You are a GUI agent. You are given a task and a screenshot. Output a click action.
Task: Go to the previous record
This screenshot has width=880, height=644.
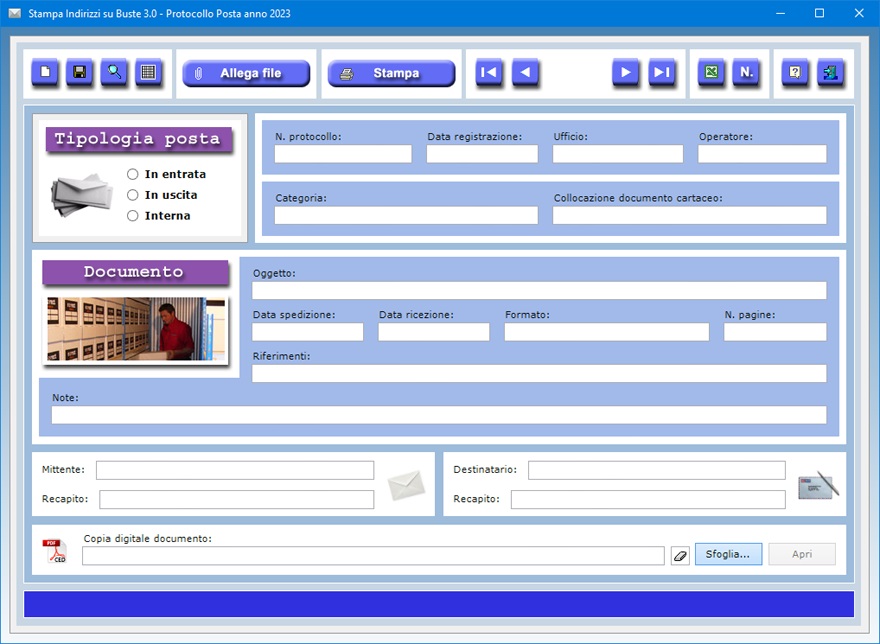click(525, 72)
